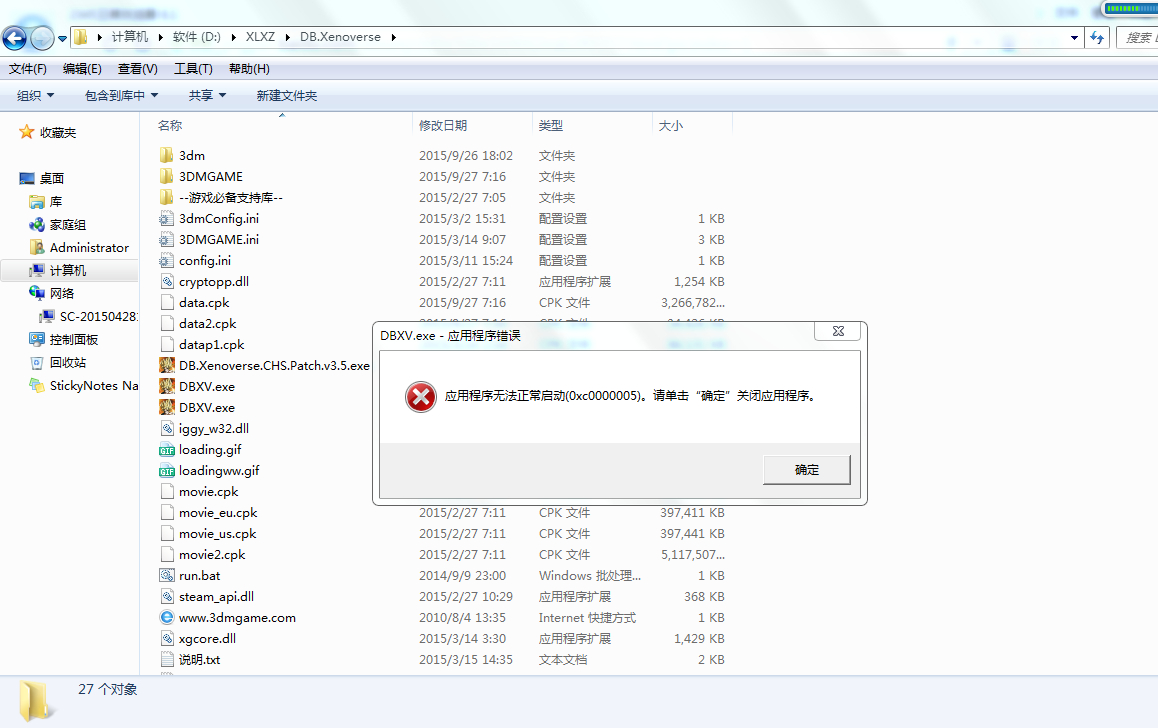This screenshot has height=728, width=1158.
Task: Click the Back navigation arrow button
Action: 15,38
